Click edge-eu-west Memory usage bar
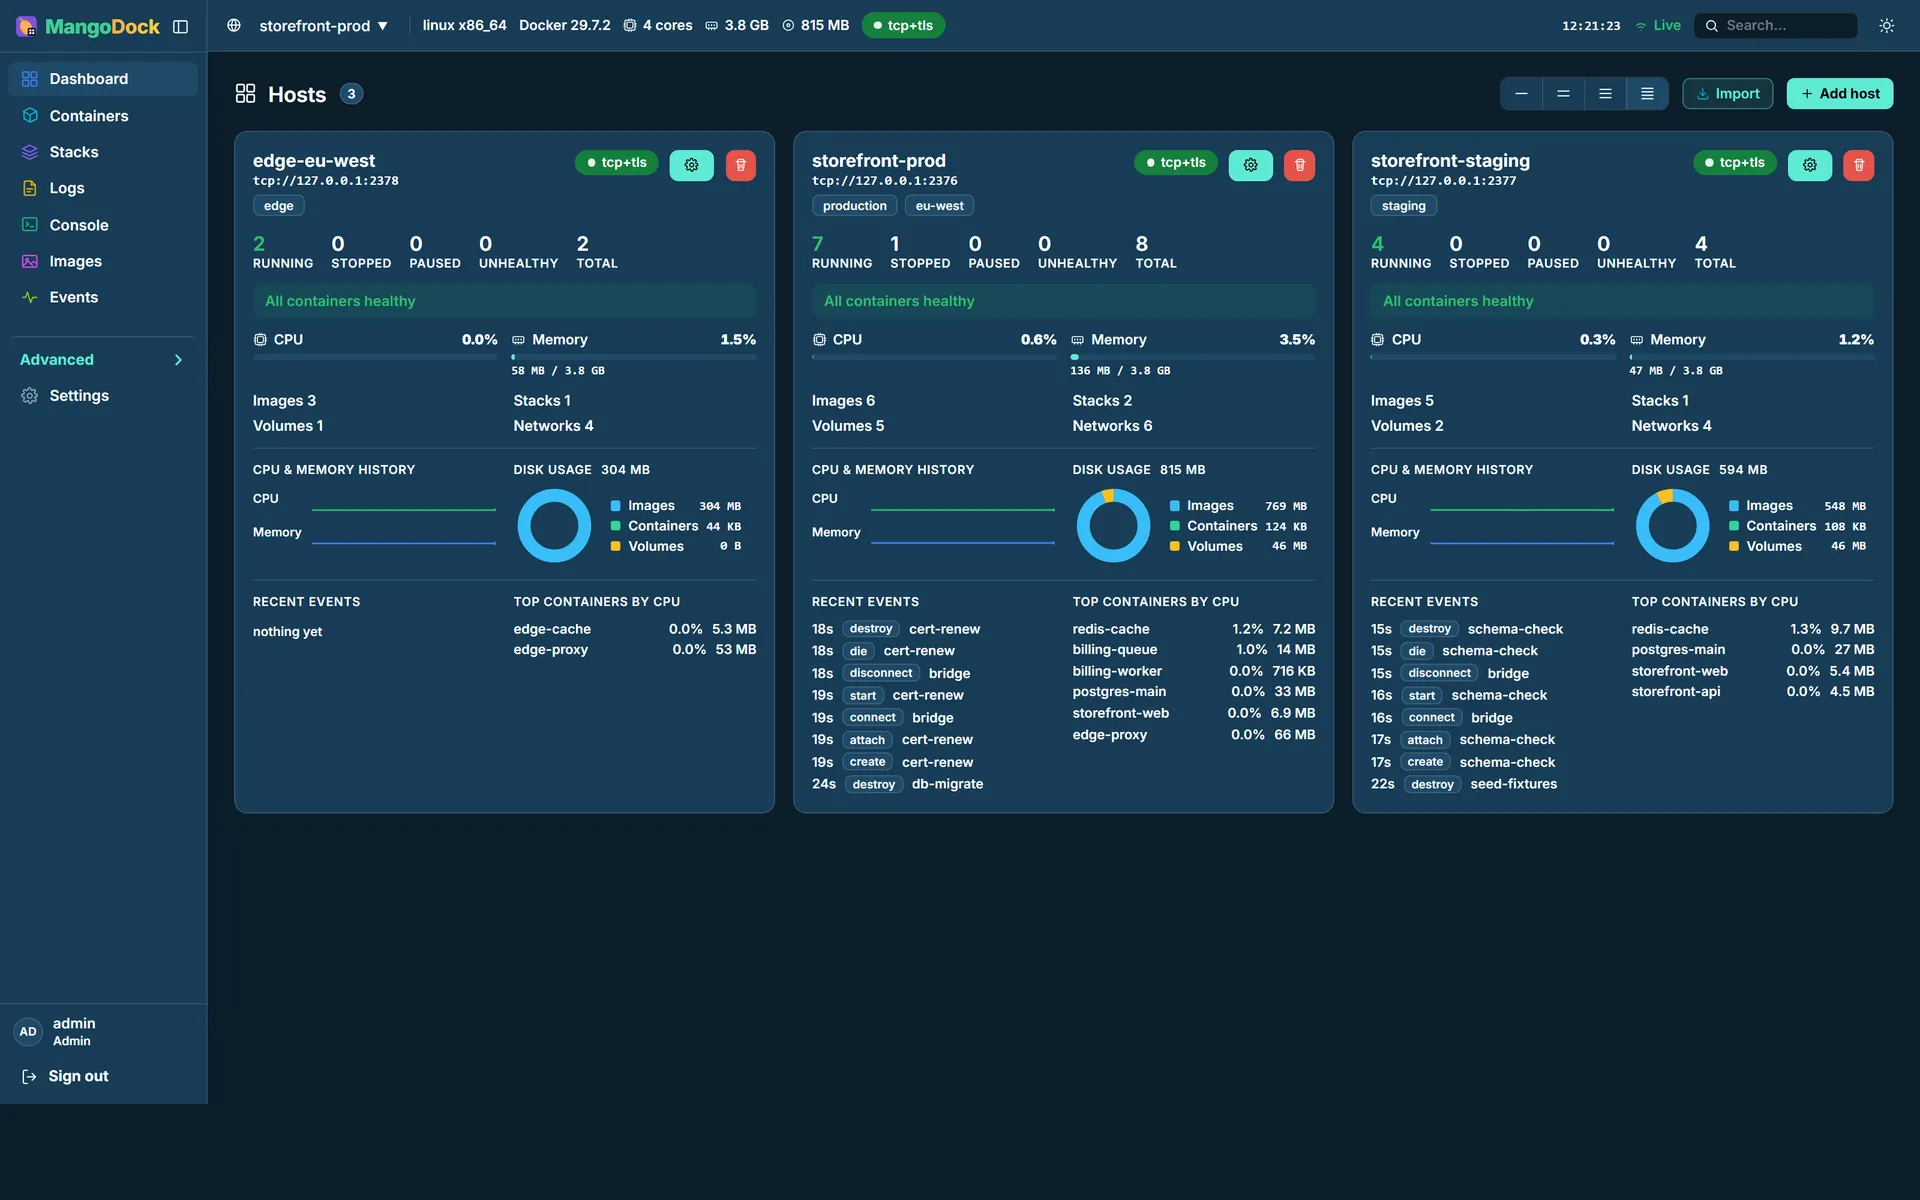Image resolution: width=1920 pixels, height=1200 pixels. [633, 357]
